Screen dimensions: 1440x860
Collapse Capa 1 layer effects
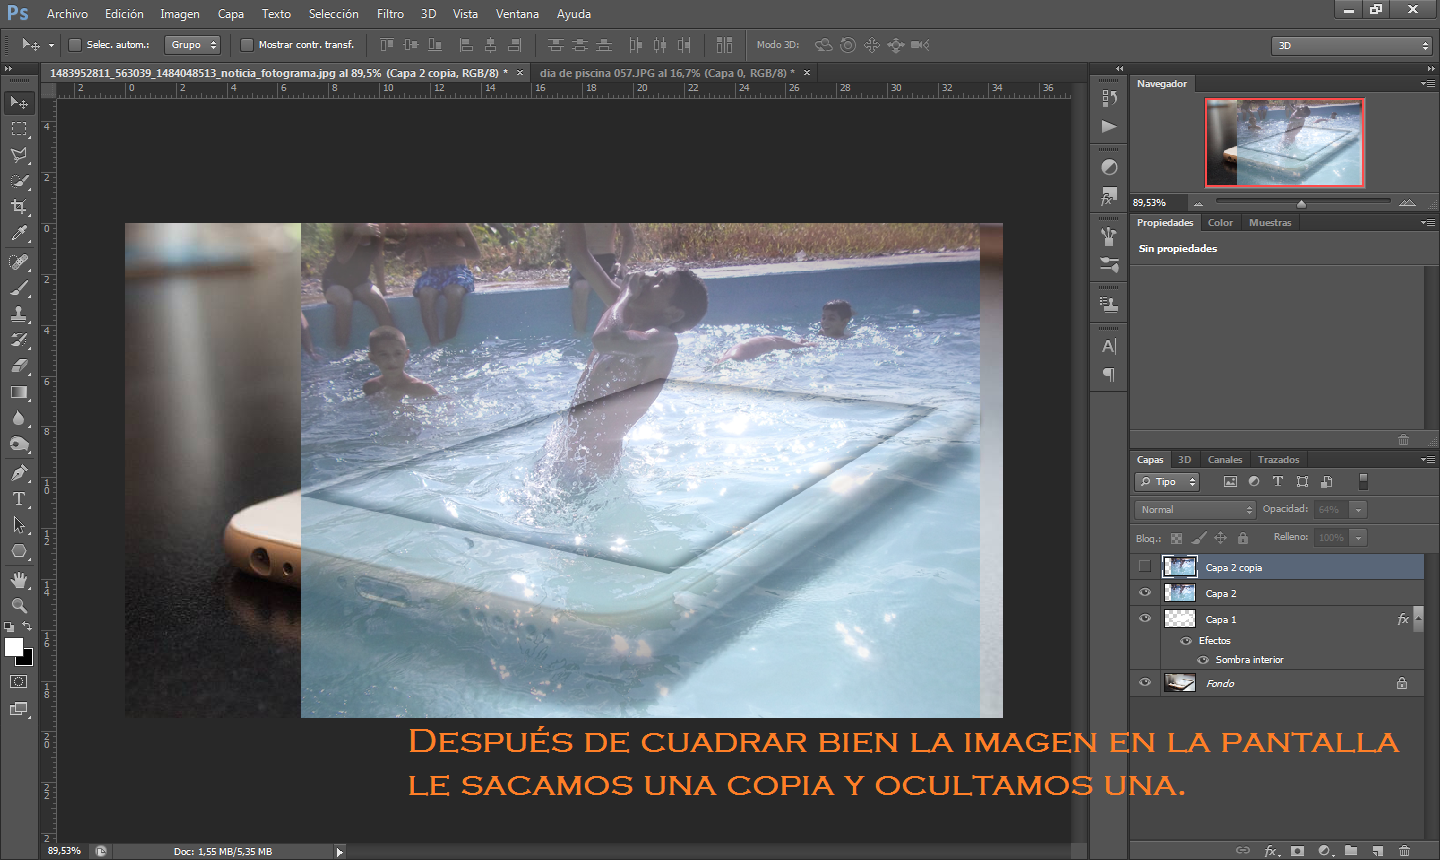1418,619
